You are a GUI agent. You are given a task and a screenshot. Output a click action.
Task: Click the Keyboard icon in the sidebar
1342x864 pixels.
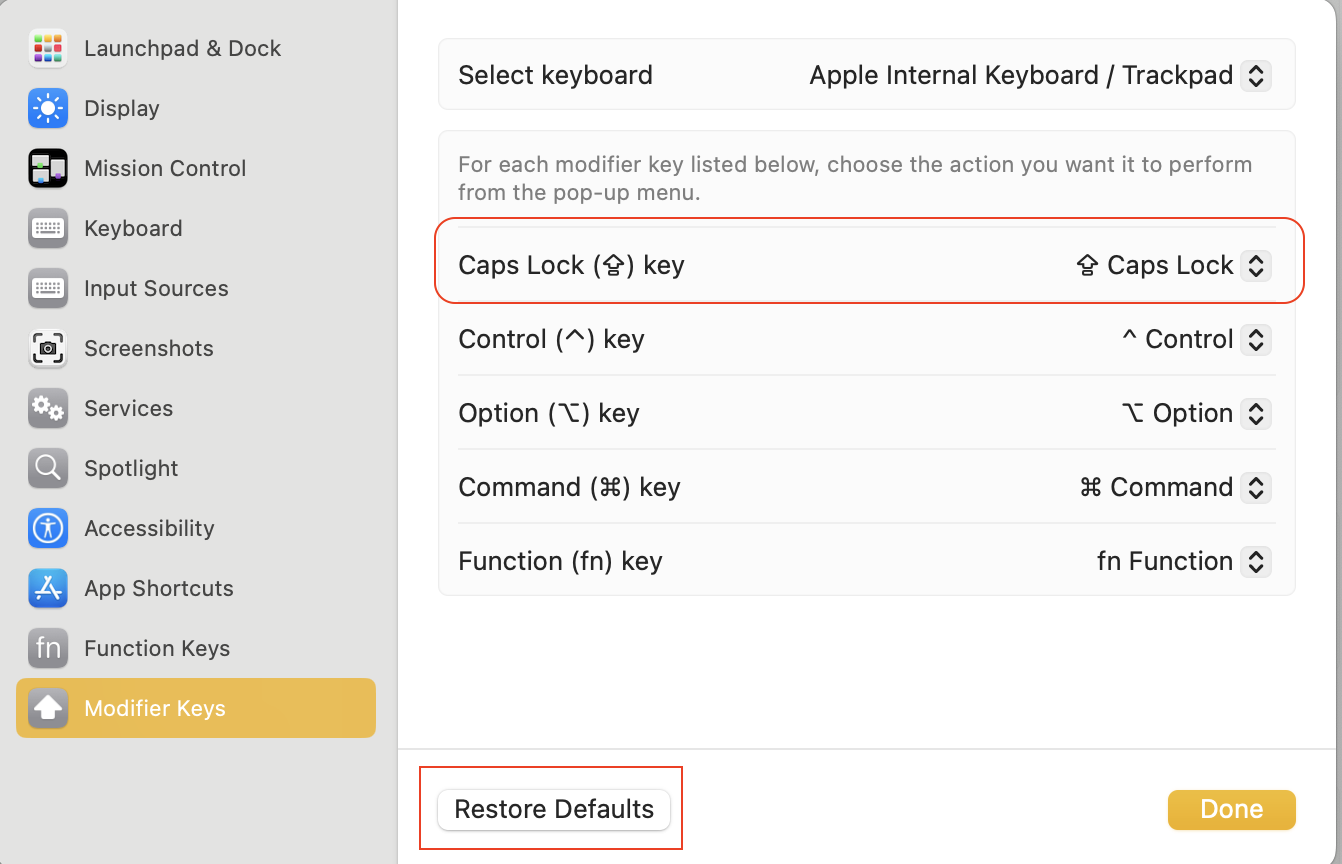pos(47,228)
